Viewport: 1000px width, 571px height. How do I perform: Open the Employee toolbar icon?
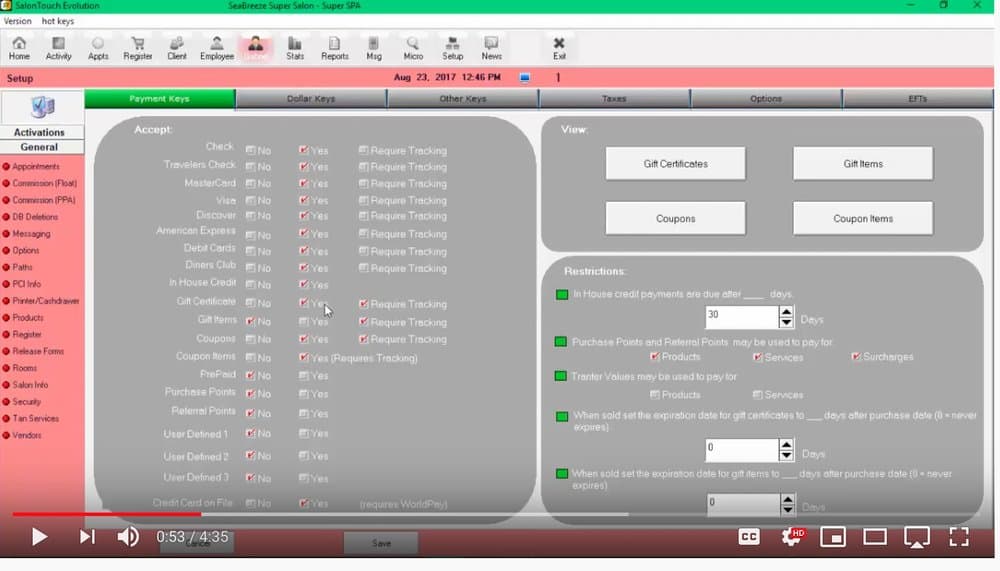coord(217,48)
